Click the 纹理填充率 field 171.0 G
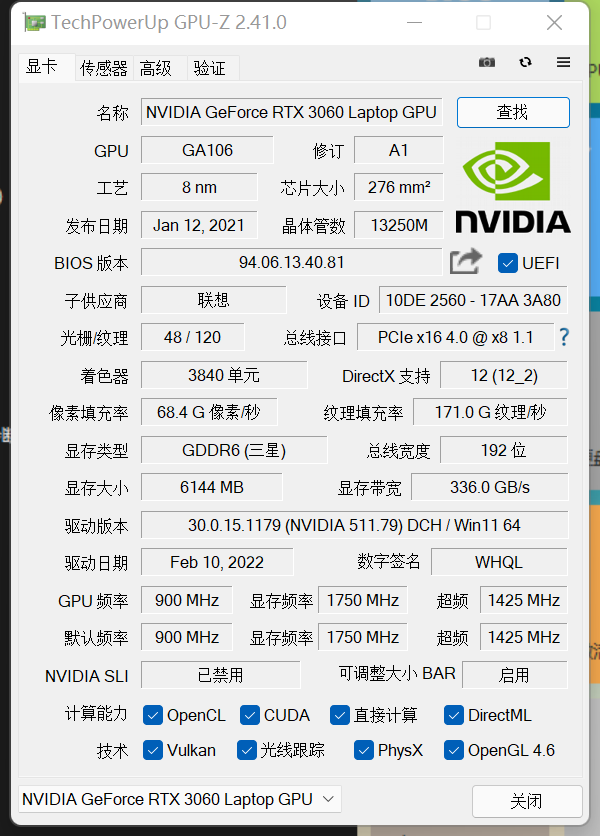This screenshot has height=836, width=600. coord(490,412)
